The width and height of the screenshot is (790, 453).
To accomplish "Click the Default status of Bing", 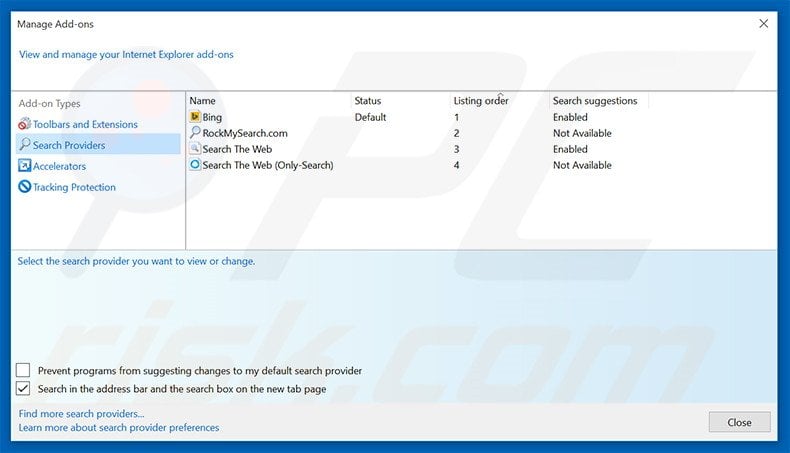I will (x=370, y=117).
